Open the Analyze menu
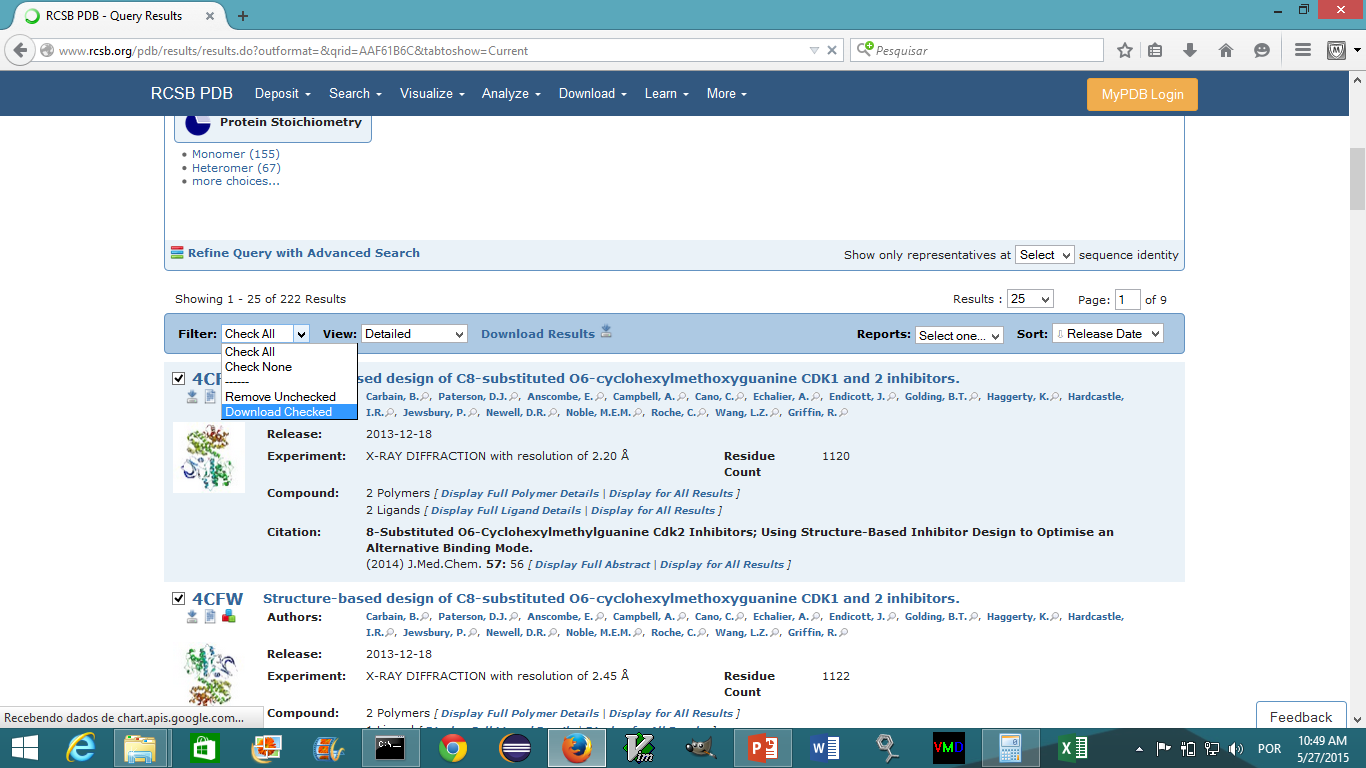 pyautogui.click(x=511, y=93)
